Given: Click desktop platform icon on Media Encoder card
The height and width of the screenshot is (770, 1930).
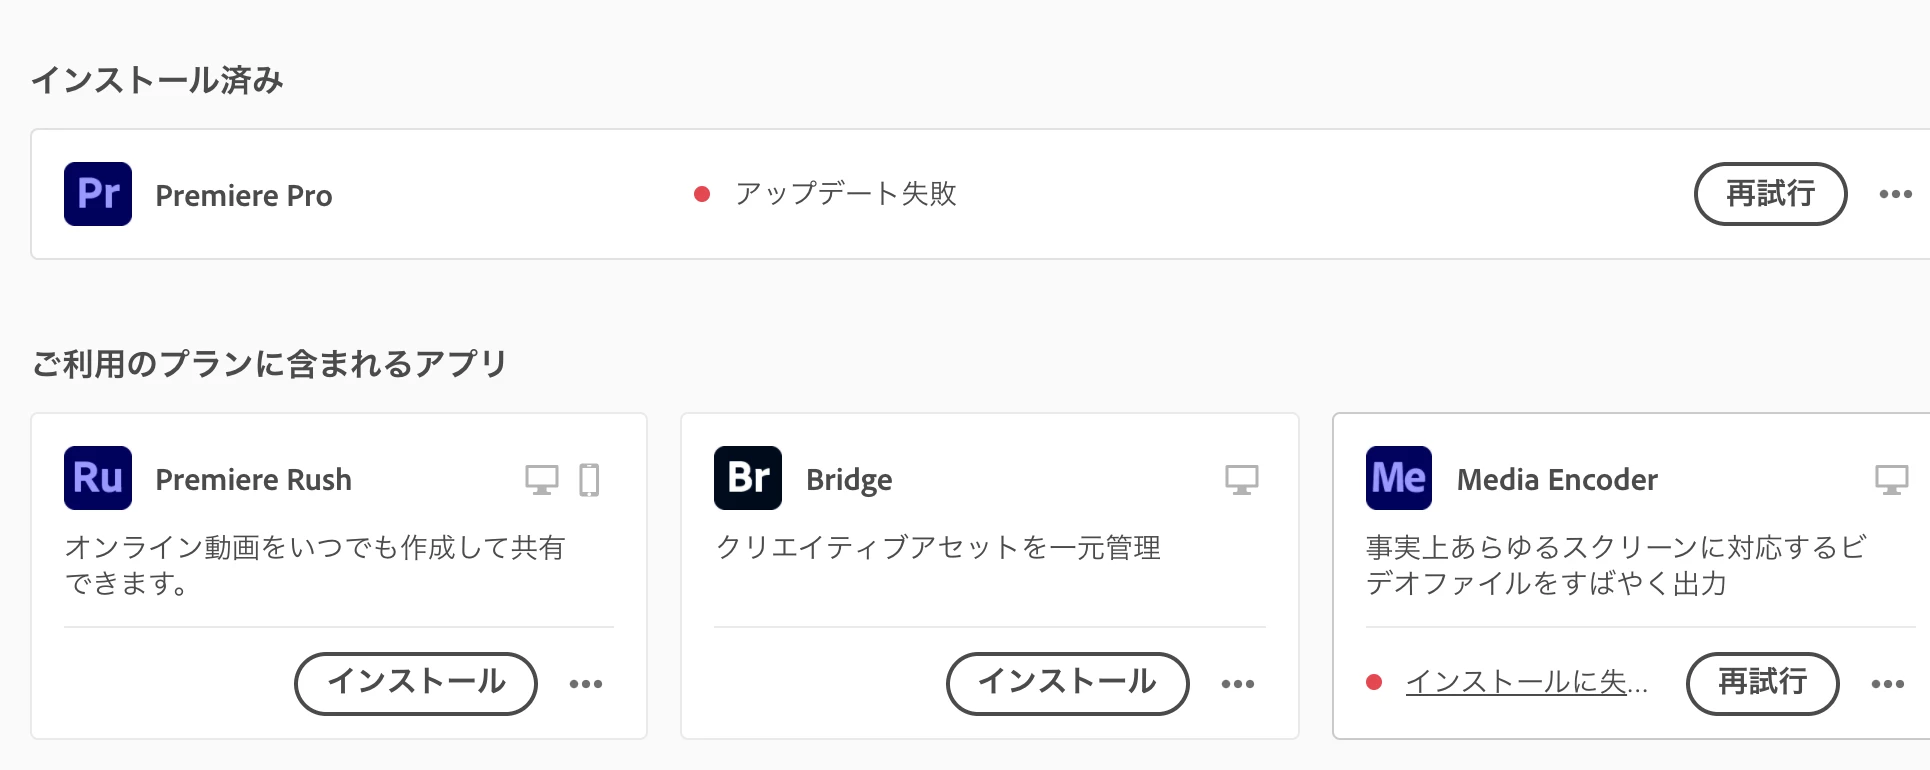Looking at the screenshot, I should tap(1892, 480).
